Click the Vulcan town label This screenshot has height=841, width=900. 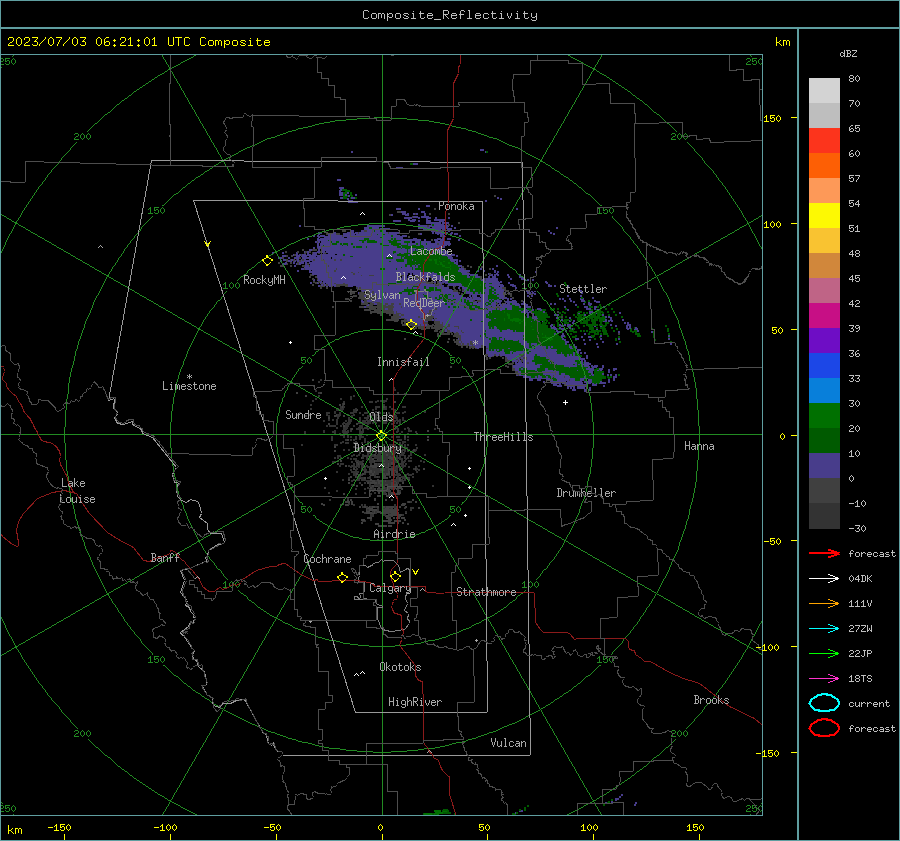click(508, 743)
